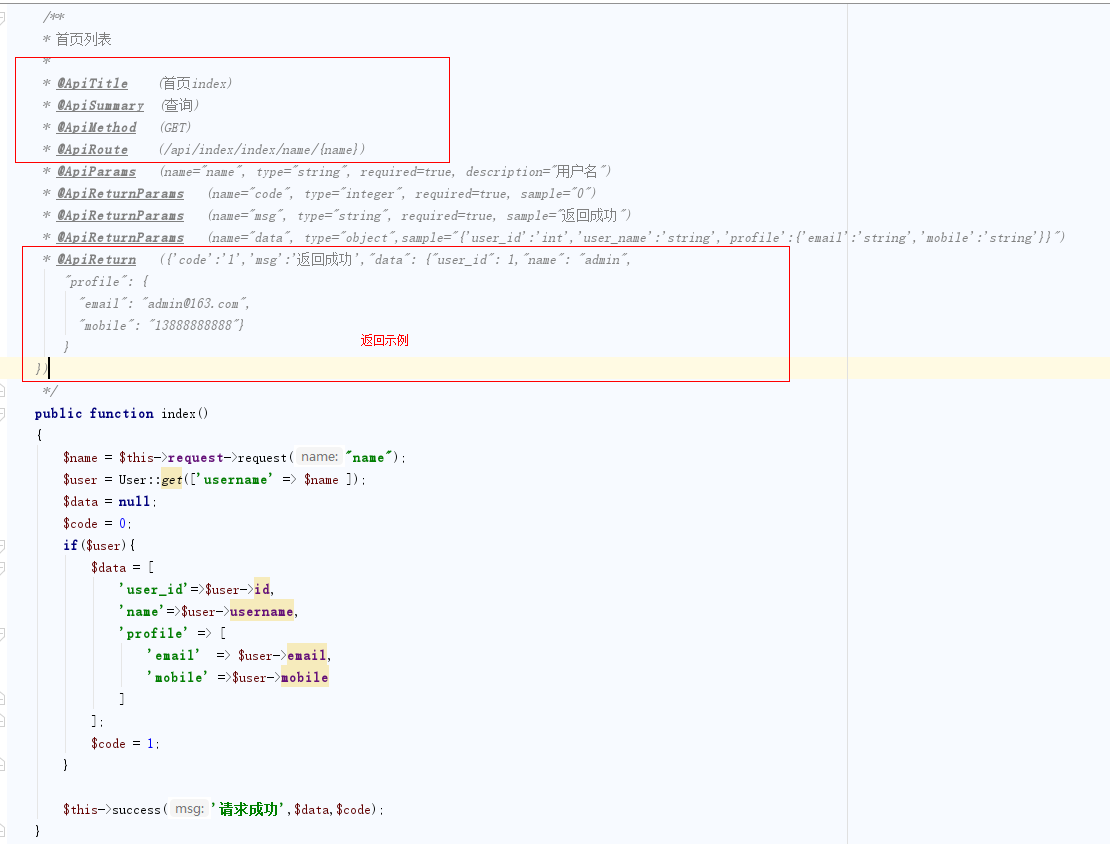Image resolution: width=1110 pixels, height=844 pixels.
Task: Click the gutter icon next to the "$code = 1" block end
Action: point(8,765)
